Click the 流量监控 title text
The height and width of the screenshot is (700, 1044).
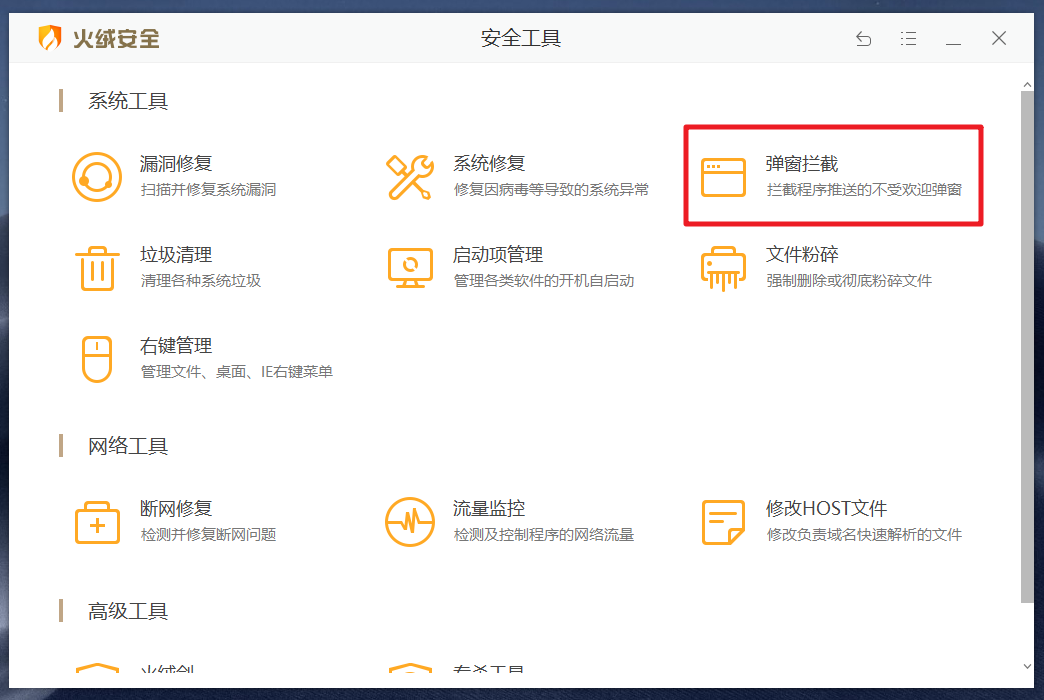(489, 508)
